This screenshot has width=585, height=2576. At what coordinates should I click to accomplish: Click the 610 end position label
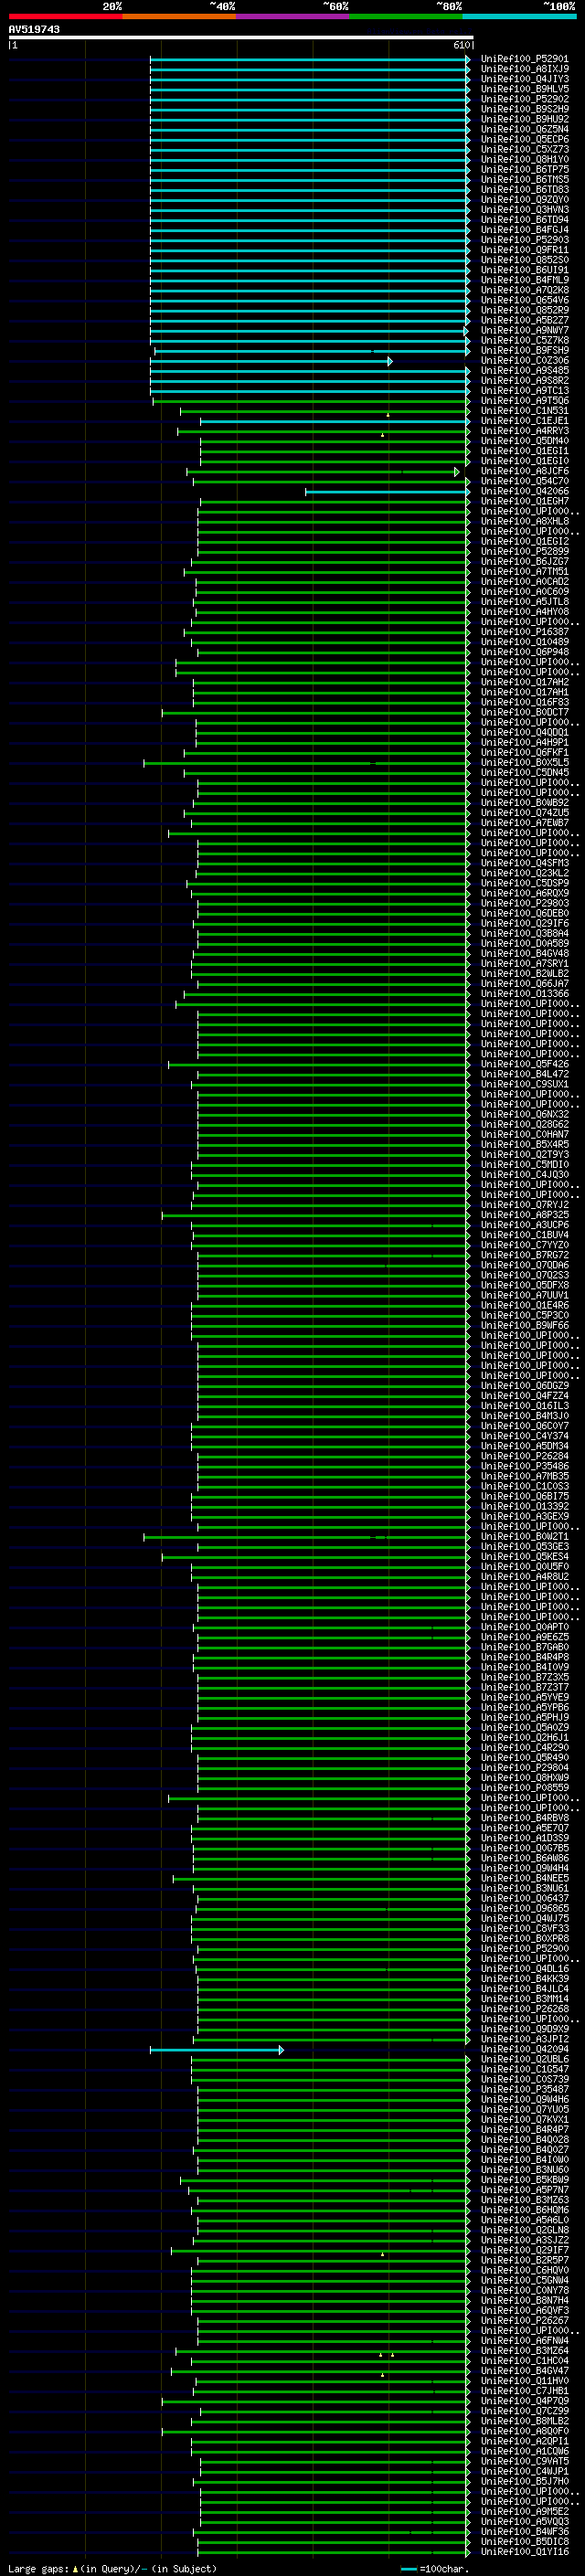[461, 45]
